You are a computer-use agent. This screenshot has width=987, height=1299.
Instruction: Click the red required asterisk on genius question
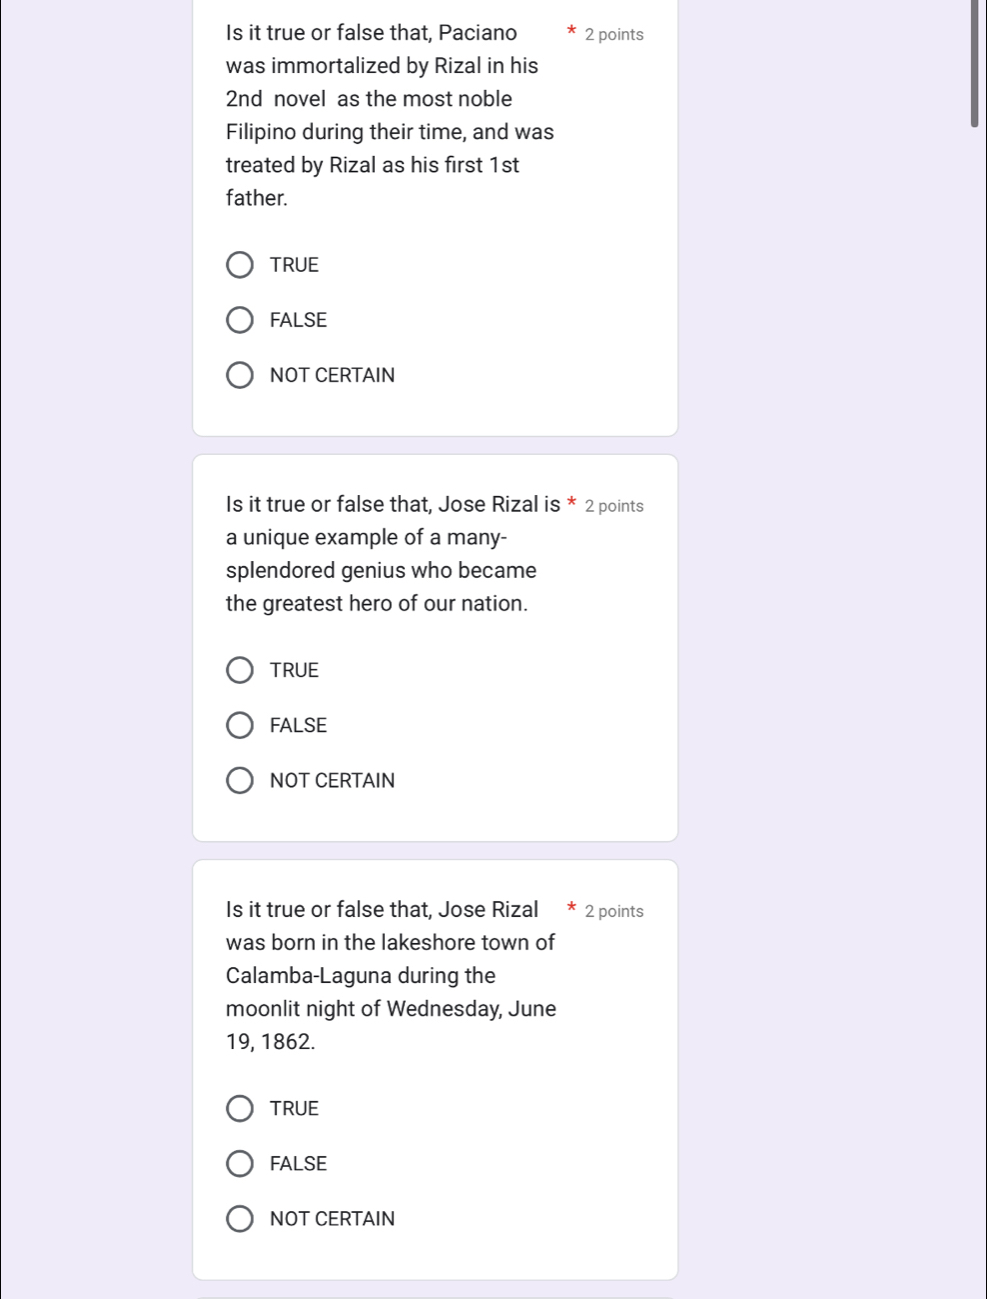pos(571,503)
